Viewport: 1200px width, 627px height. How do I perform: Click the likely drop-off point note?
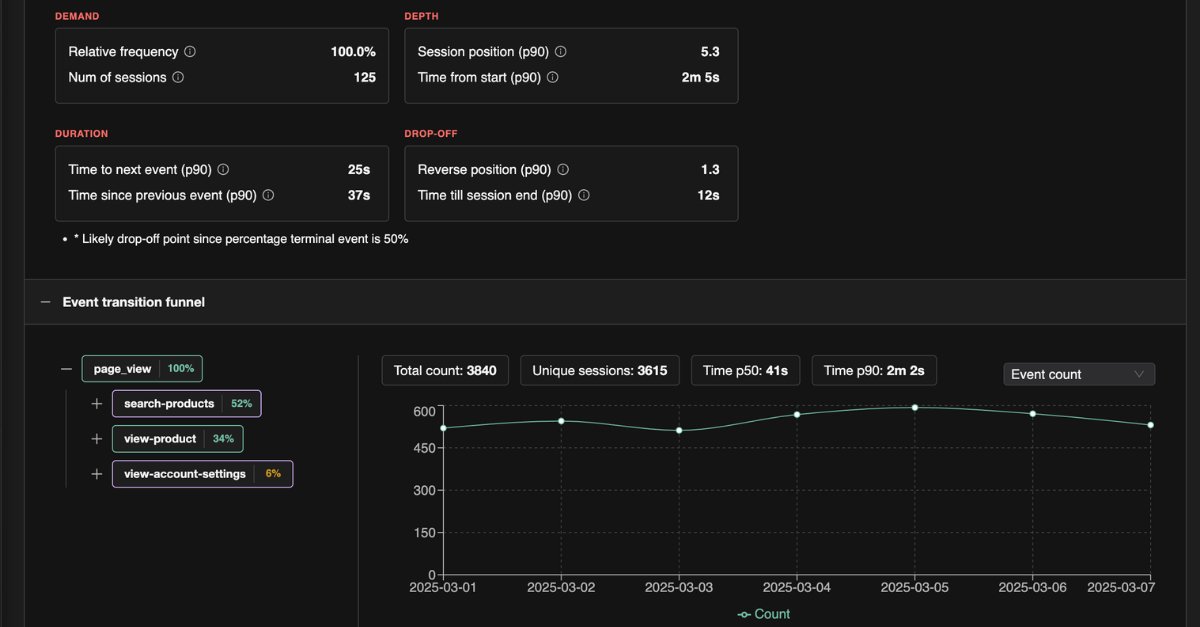[x=241, y=239]
